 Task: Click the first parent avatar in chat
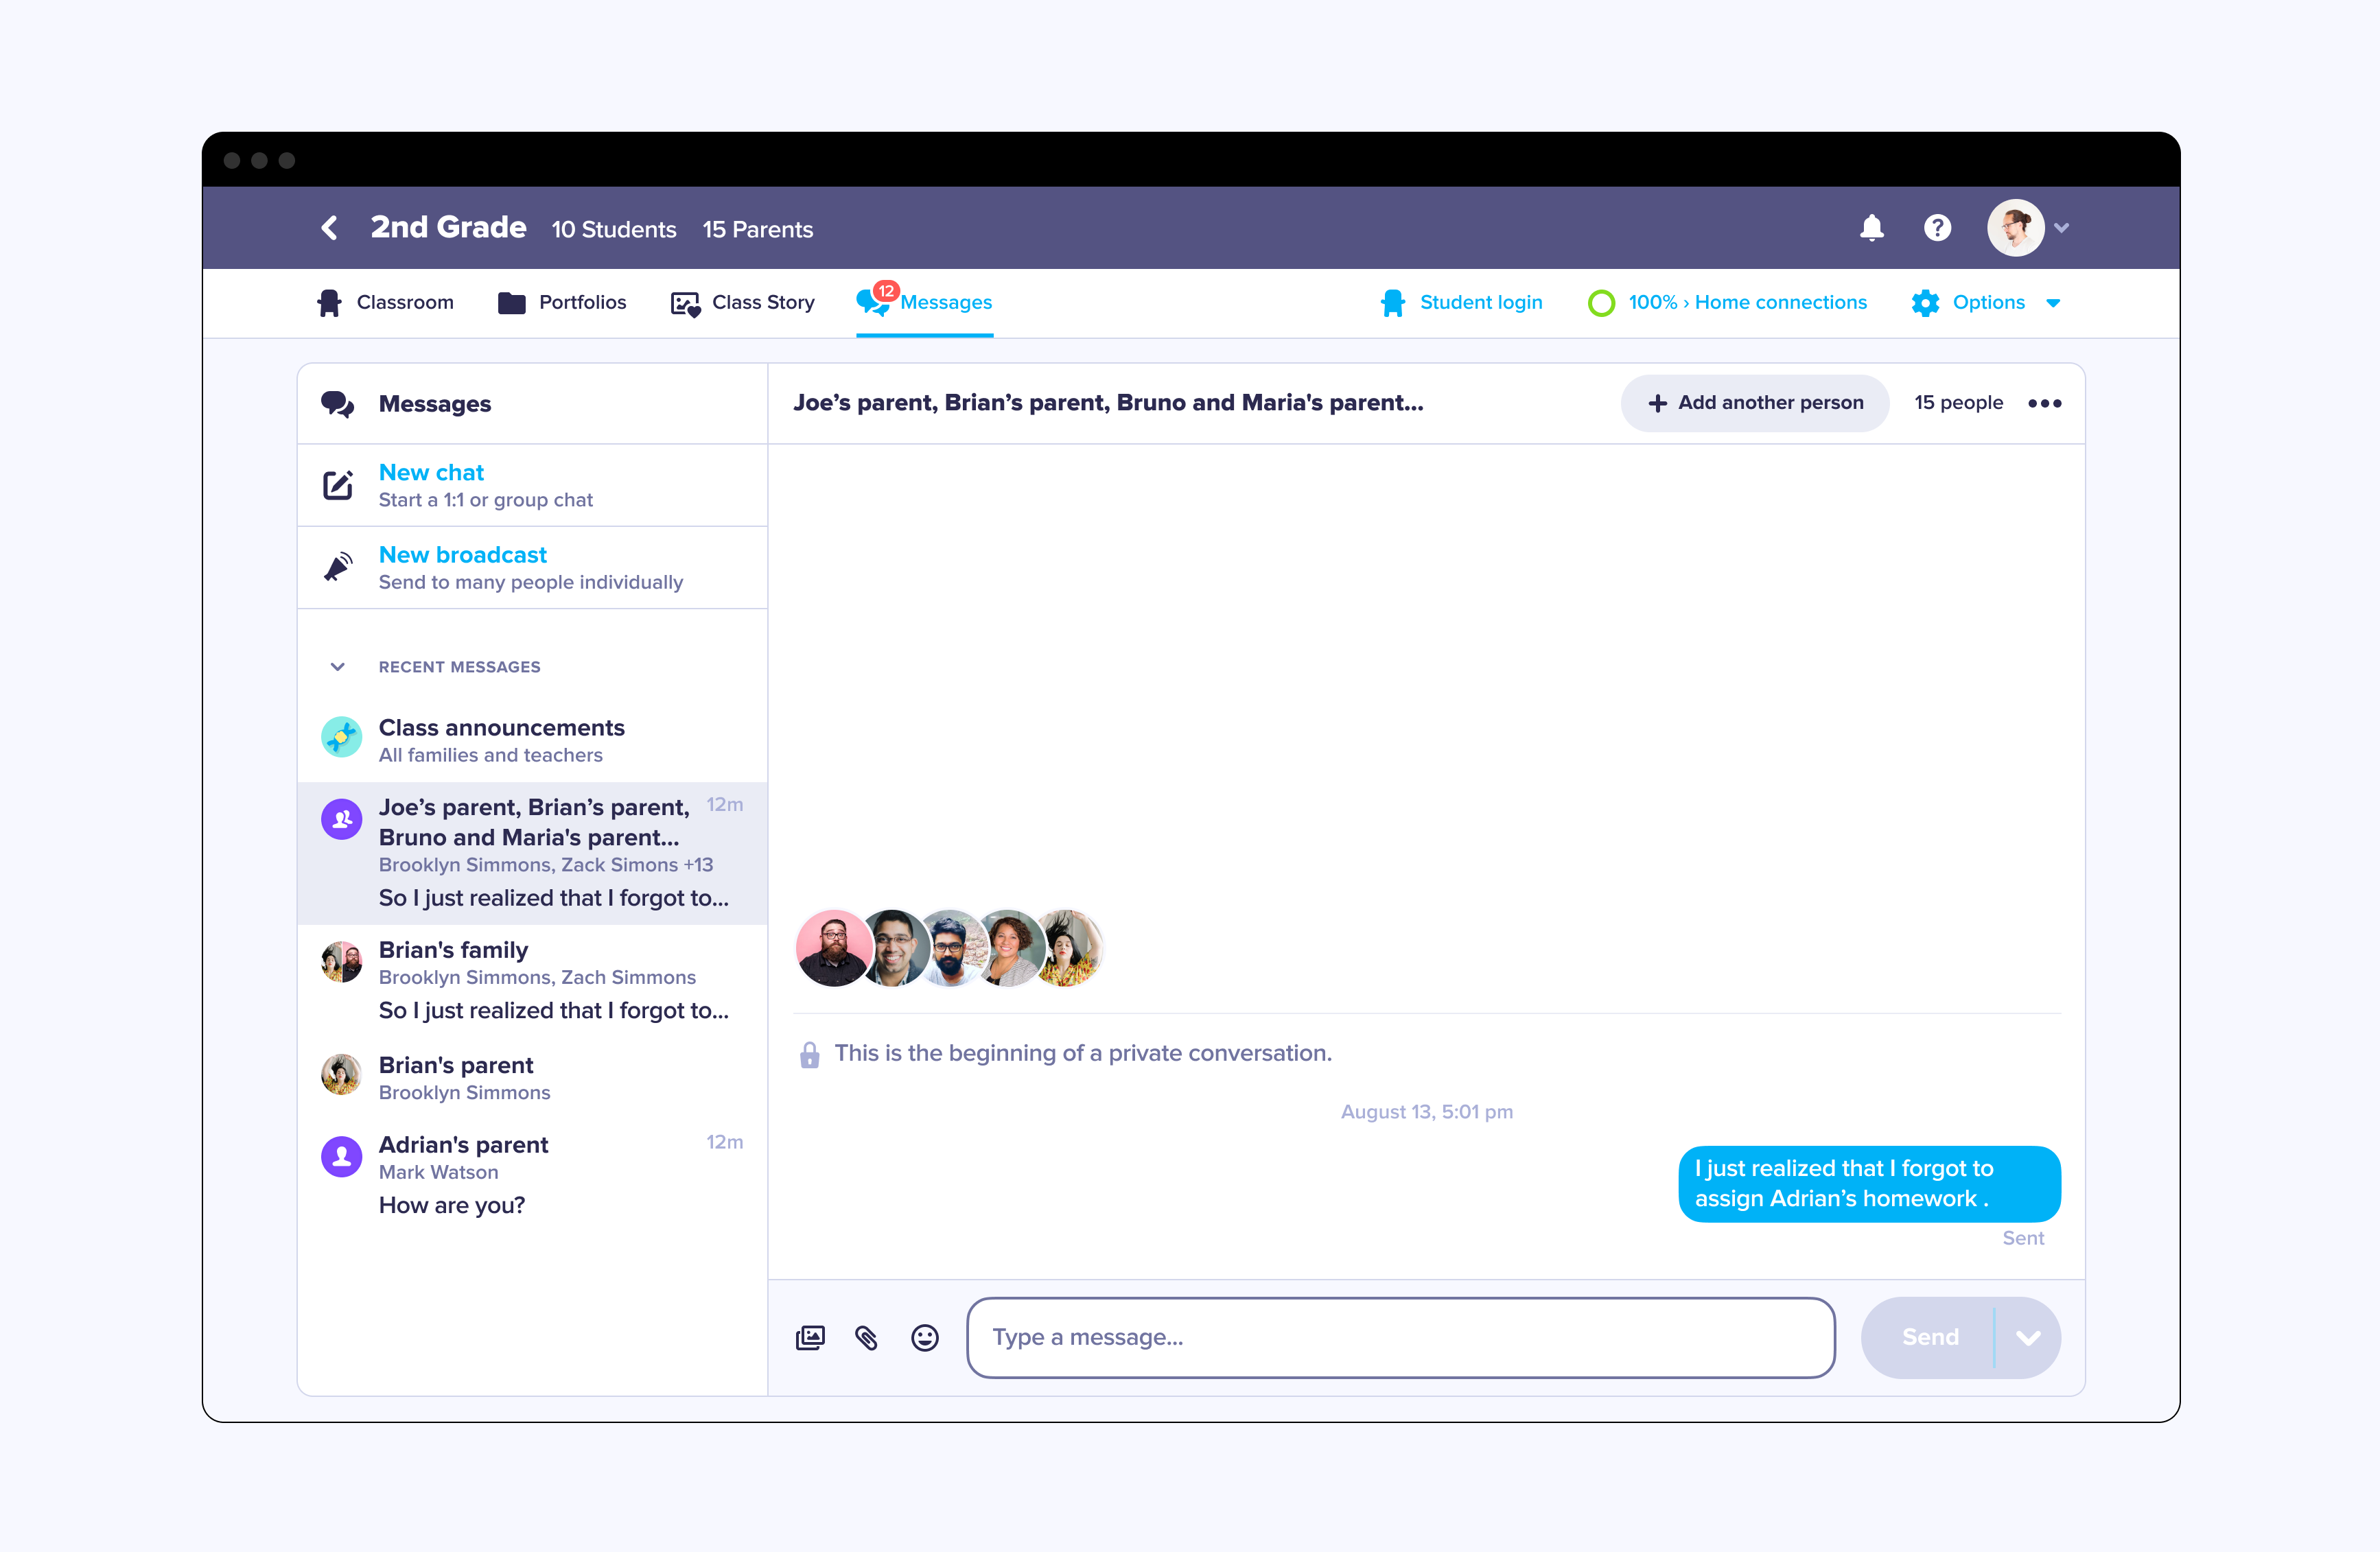833,948
